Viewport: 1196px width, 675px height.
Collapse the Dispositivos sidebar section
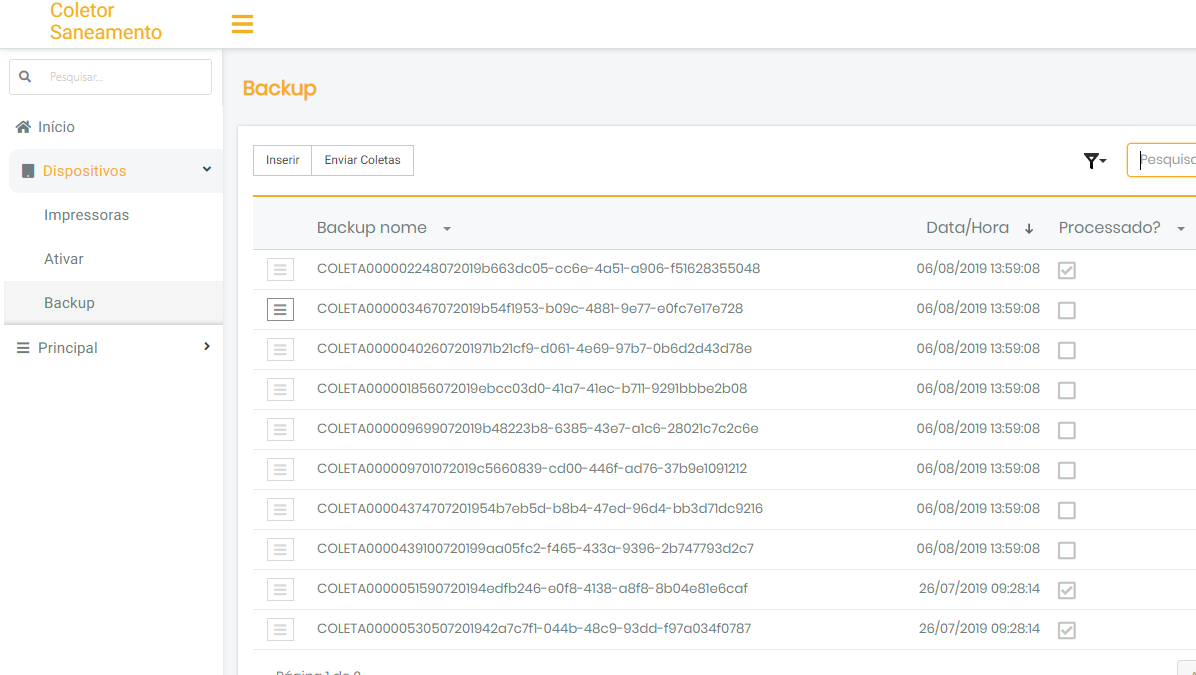point(207,170)
